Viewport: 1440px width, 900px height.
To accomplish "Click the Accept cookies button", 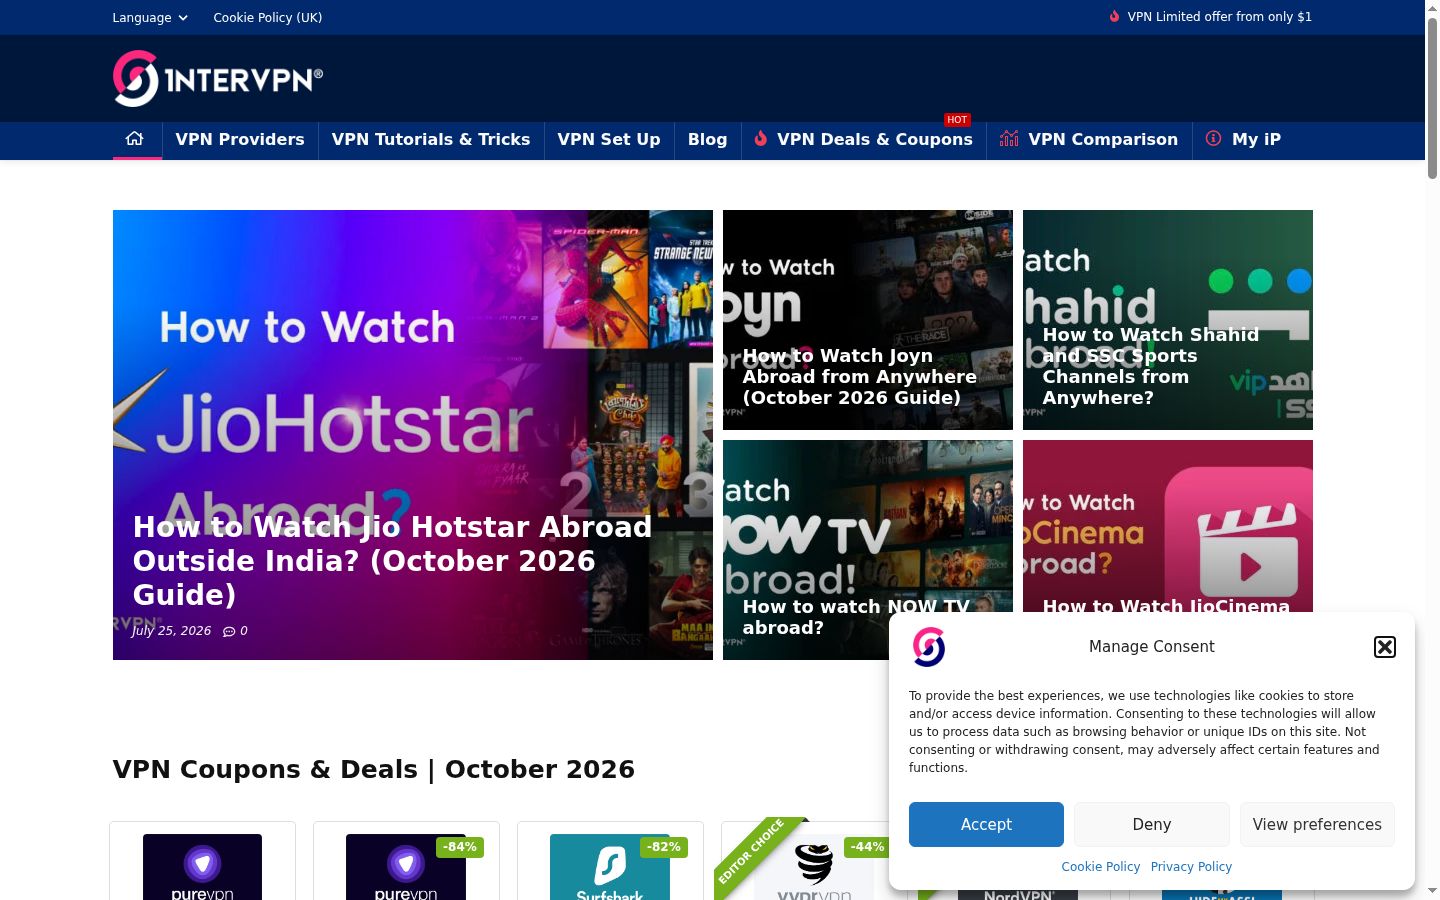I will (986, 824).
